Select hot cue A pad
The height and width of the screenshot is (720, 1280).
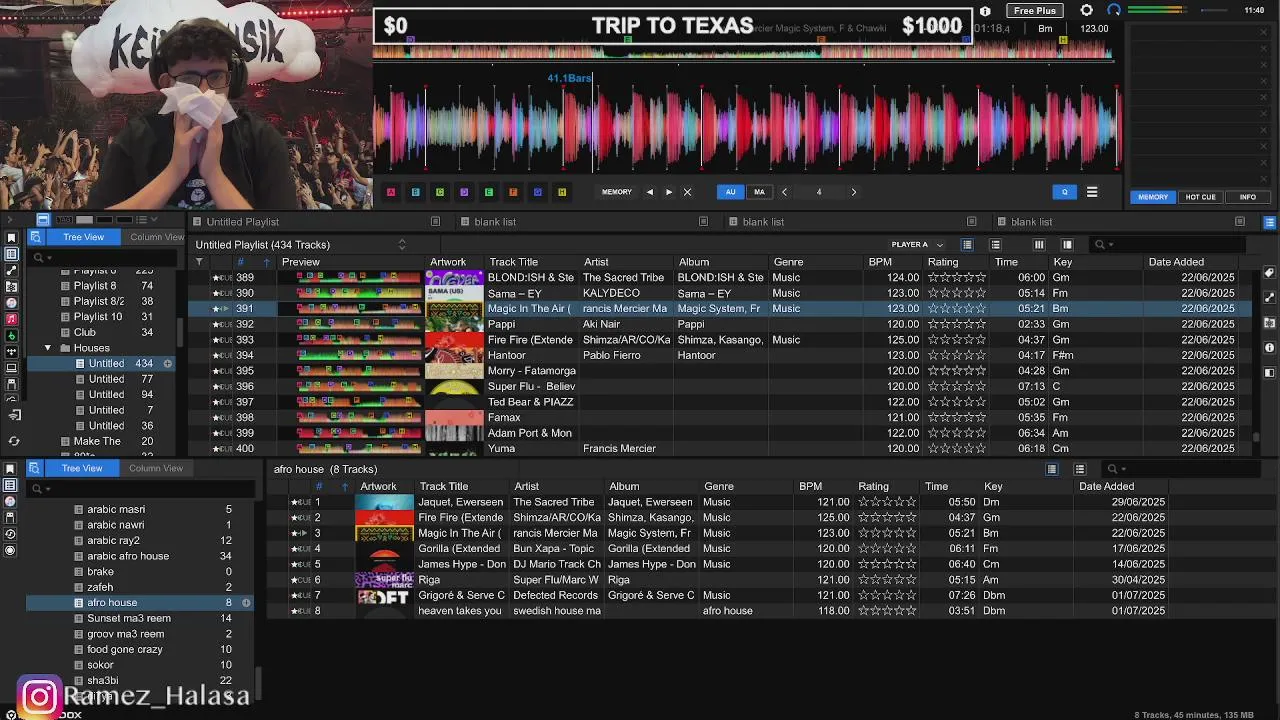(x=391, y=192)
